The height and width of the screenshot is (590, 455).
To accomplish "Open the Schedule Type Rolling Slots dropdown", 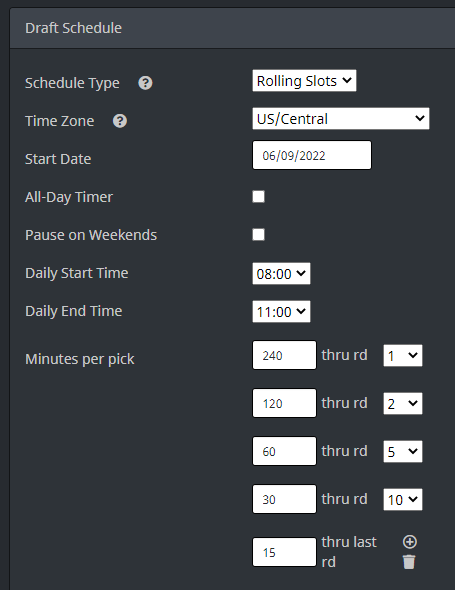I will [304, 81].
